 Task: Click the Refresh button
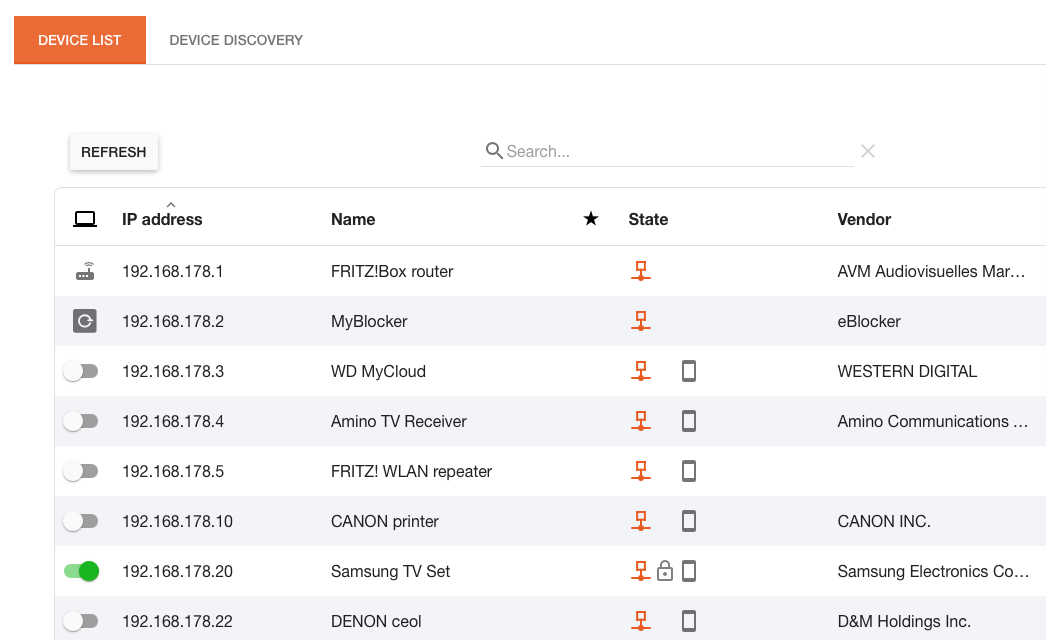coord(113,152)
